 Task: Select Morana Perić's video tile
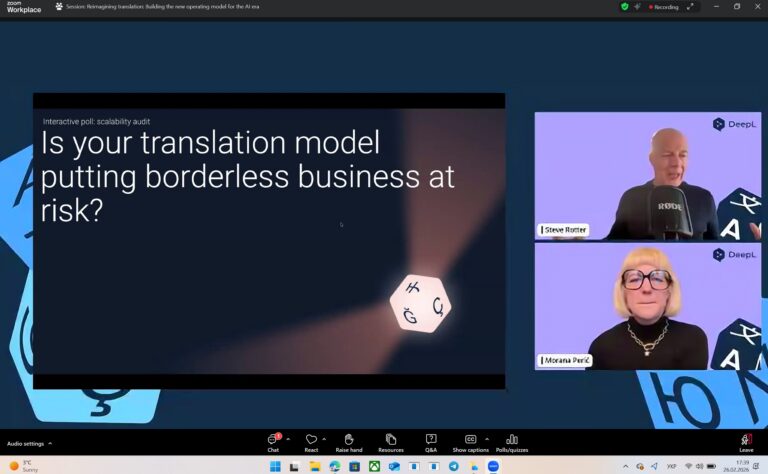[x=648, y=306]
